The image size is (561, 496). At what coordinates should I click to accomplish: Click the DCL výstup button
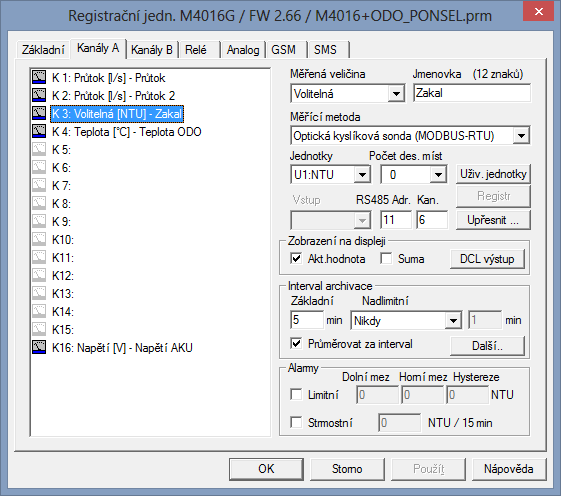click(487, 259)
